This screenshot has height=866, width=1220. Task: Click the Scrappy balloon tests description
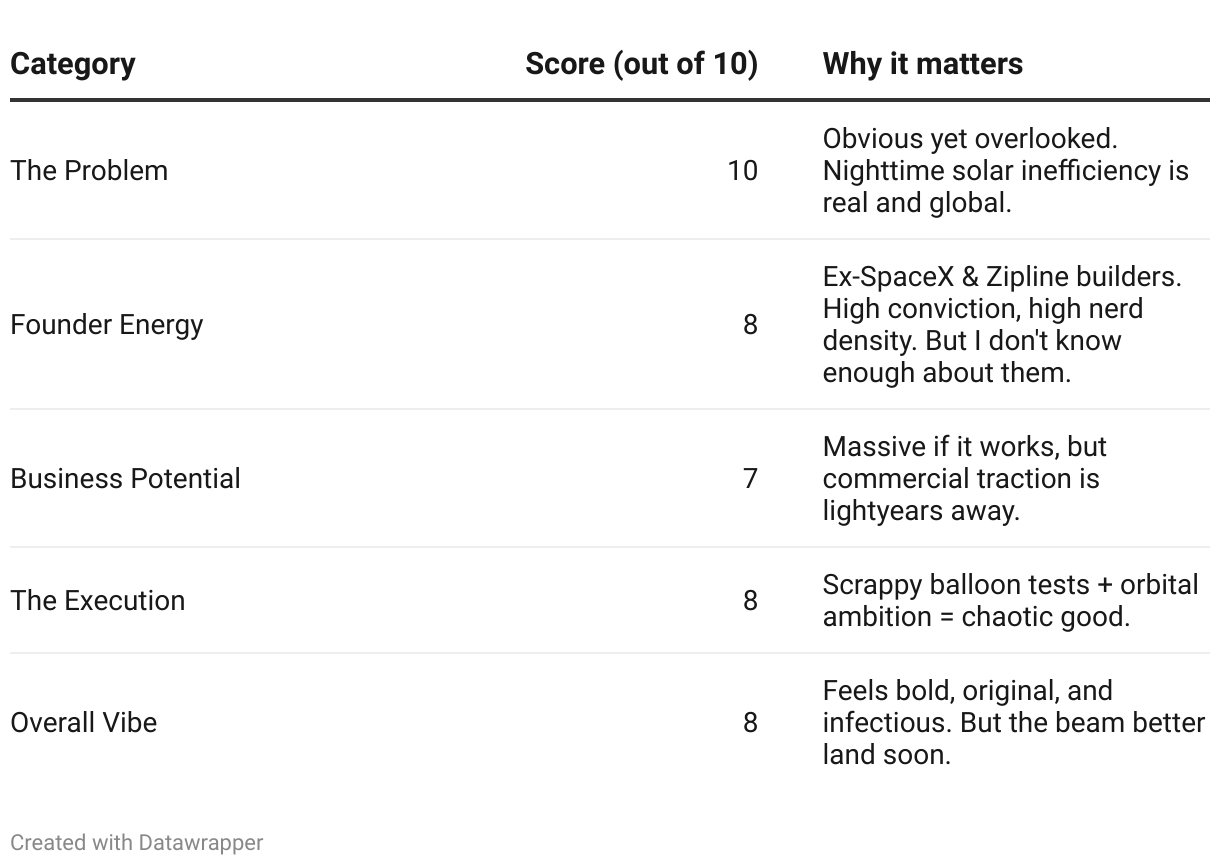pos(1010,601)
